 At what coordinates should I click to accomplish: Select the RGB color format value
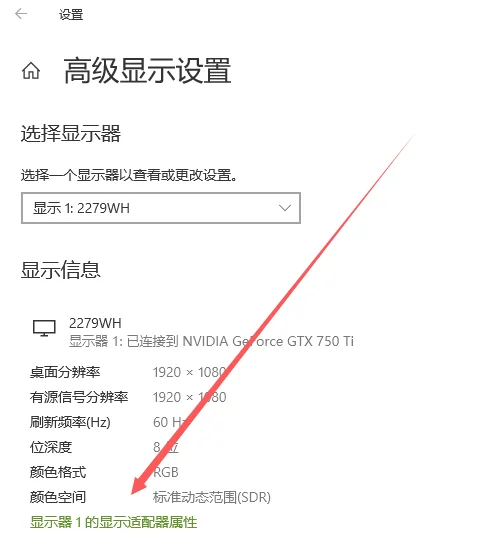tap(166, 472)
